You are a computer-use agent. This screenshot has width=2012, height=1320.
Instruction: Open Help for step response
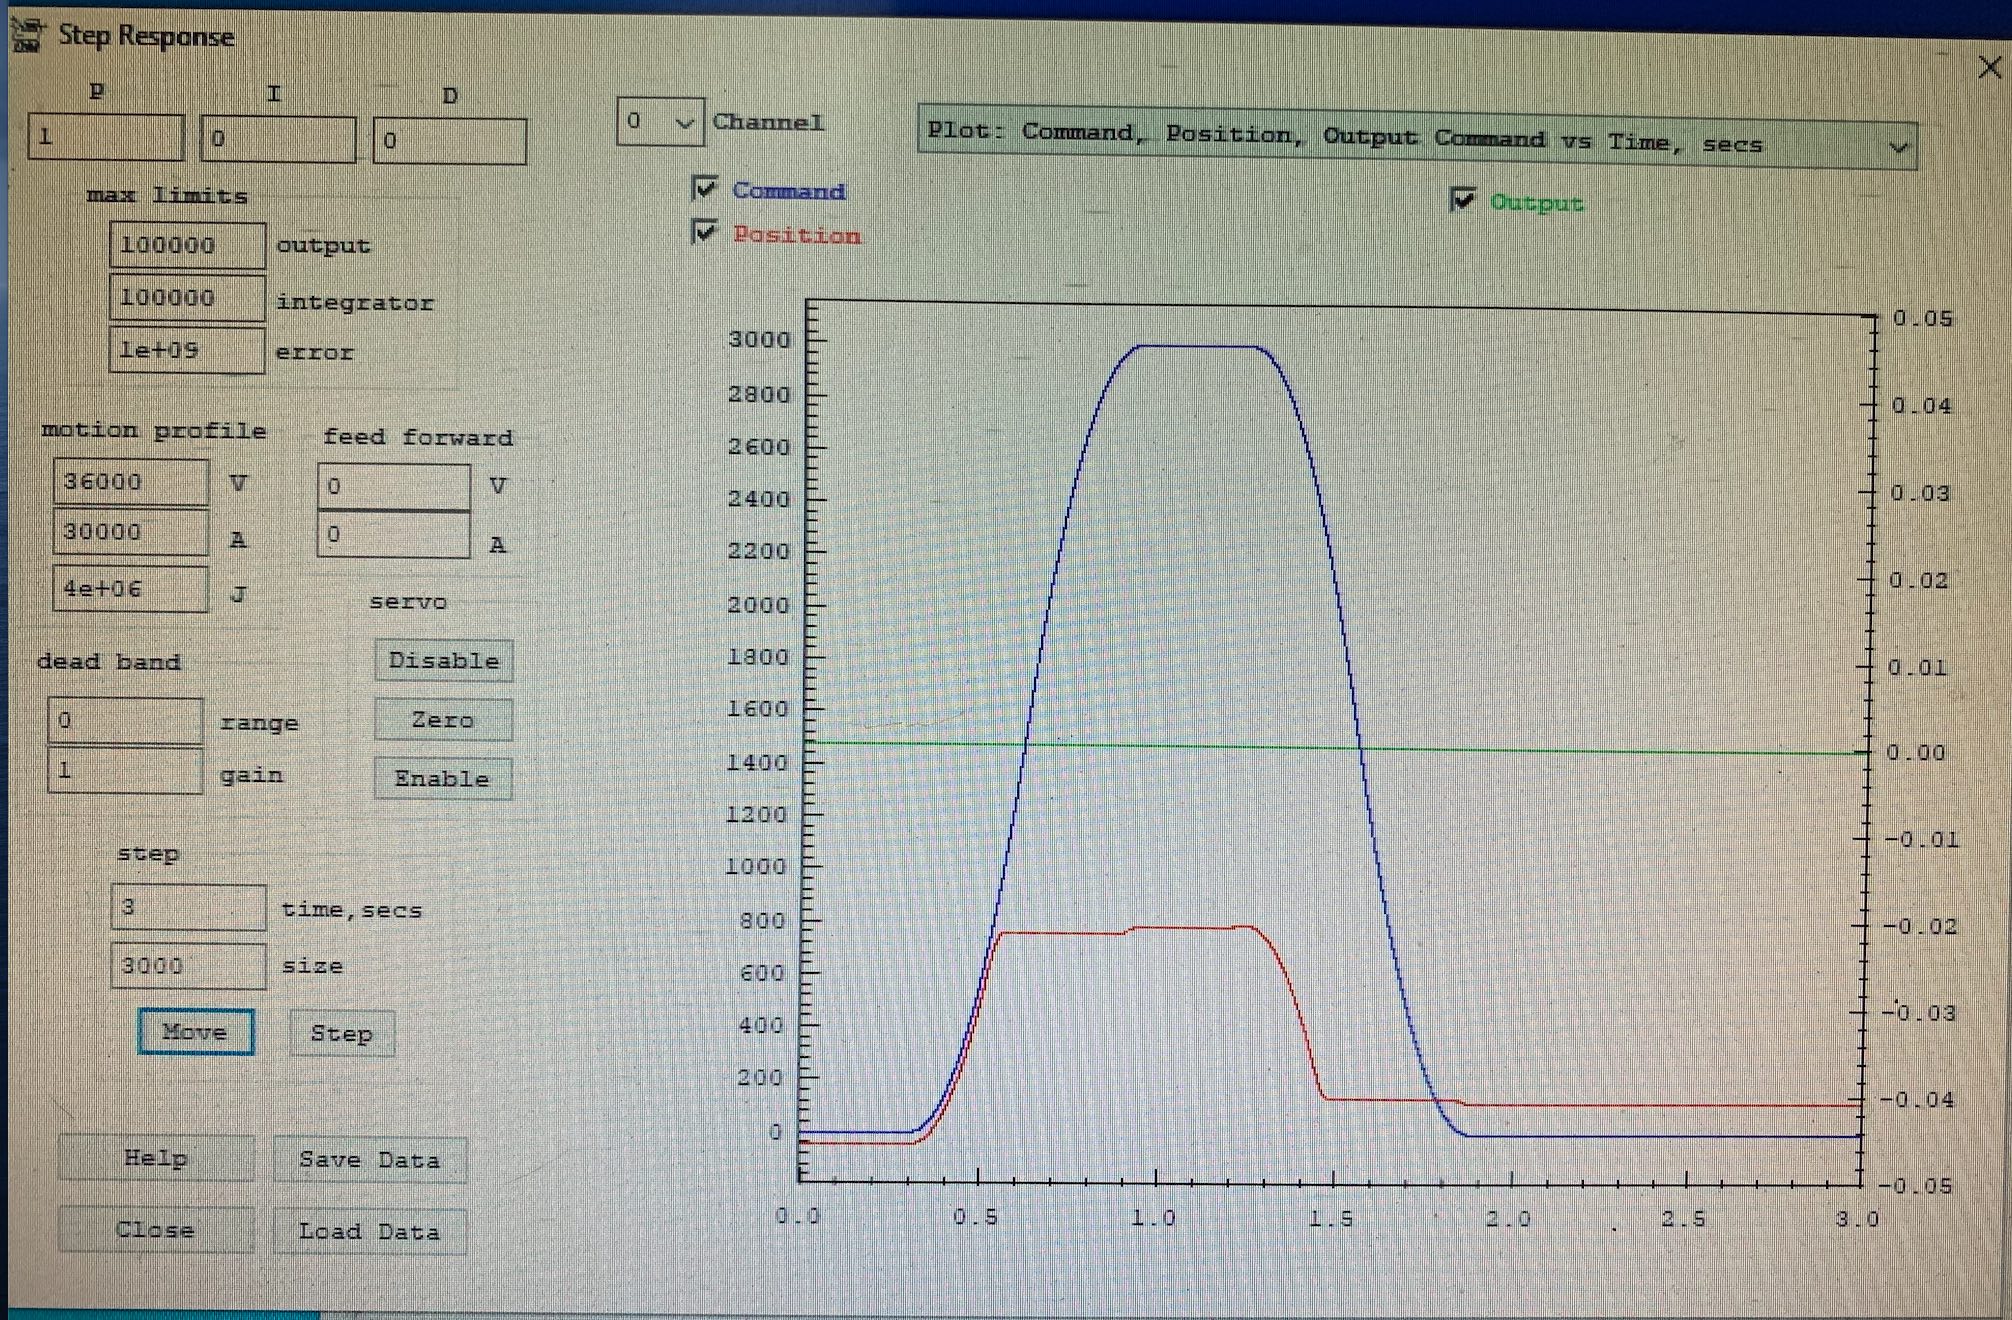155,1158
